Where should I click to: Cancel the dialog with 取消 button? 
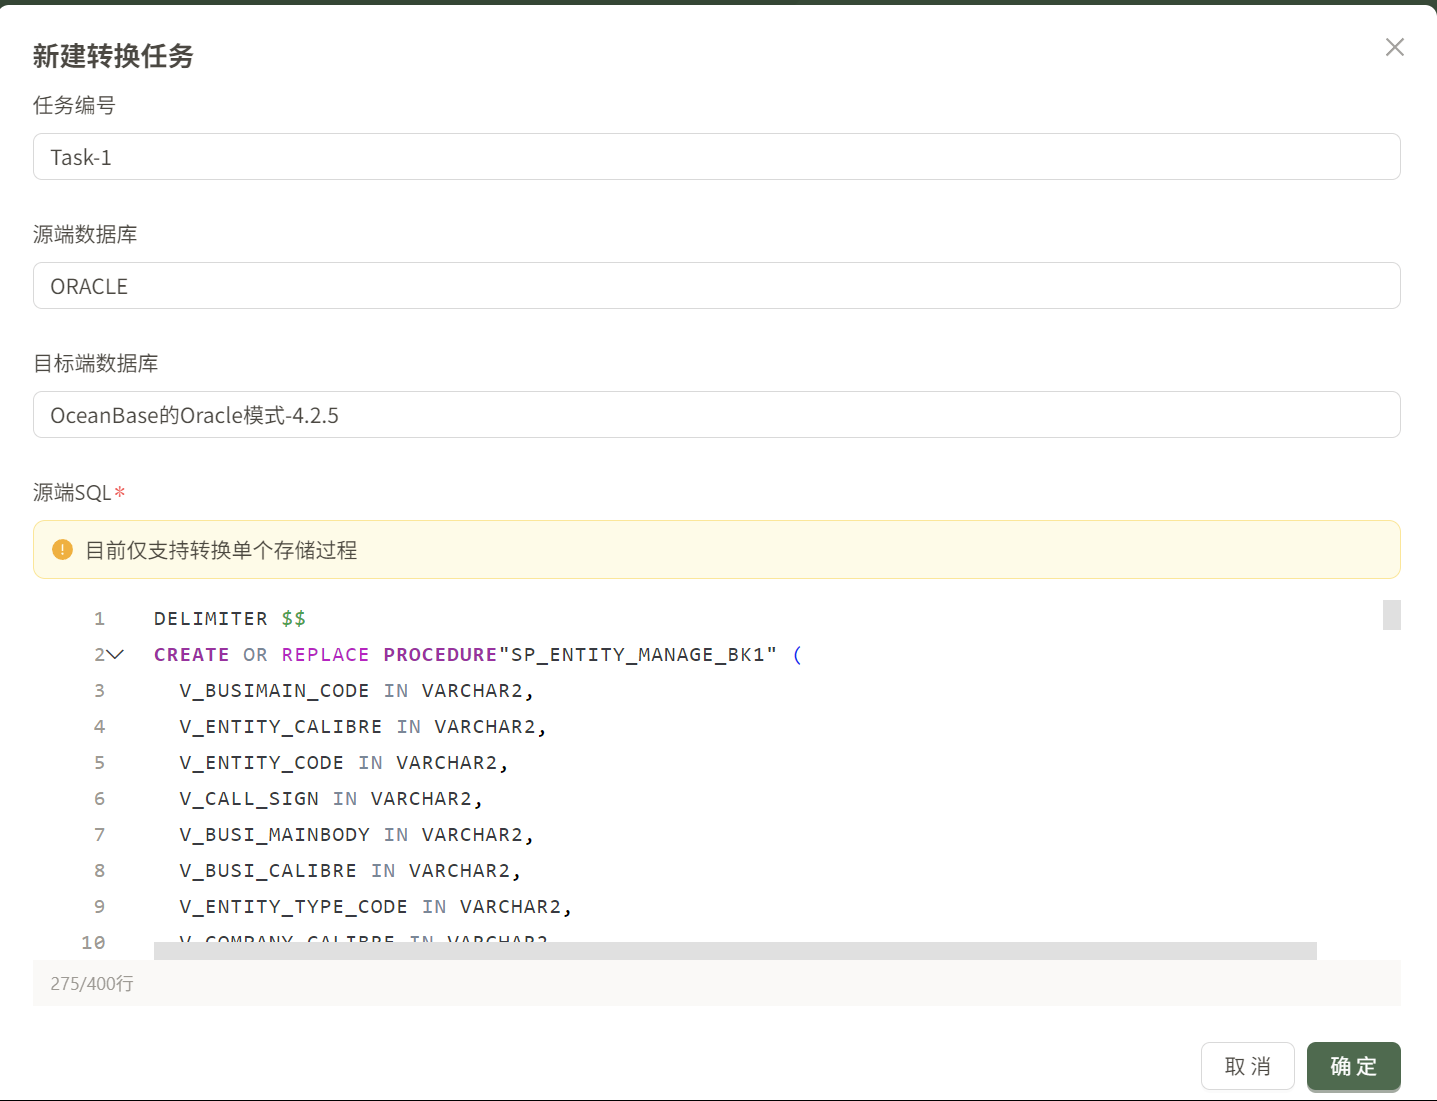click(1247, 1066)
